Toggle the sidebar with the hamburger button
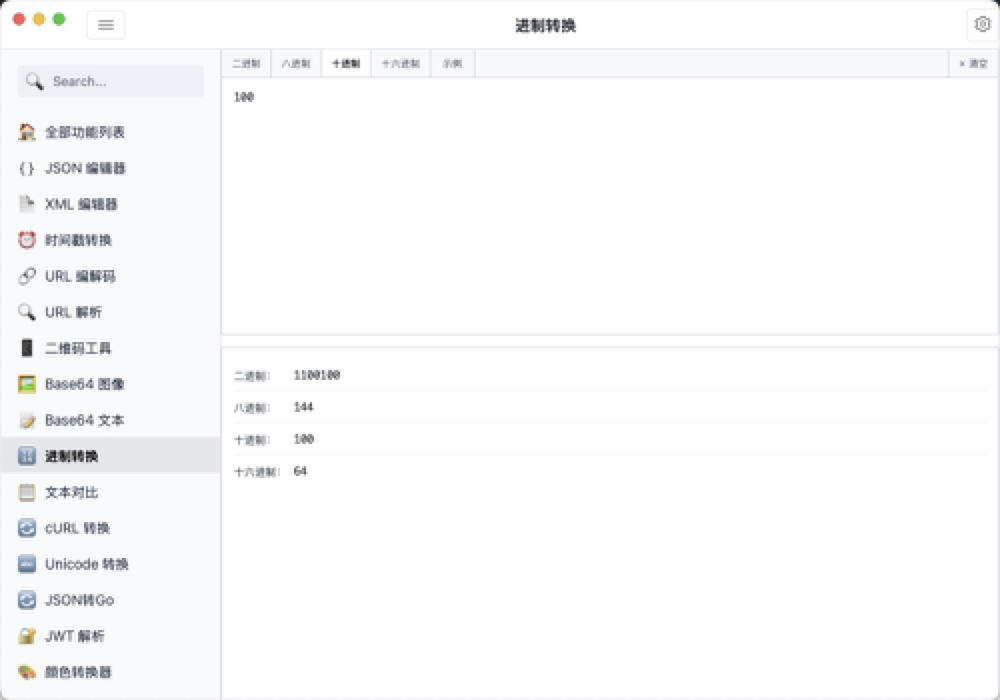 106,24
